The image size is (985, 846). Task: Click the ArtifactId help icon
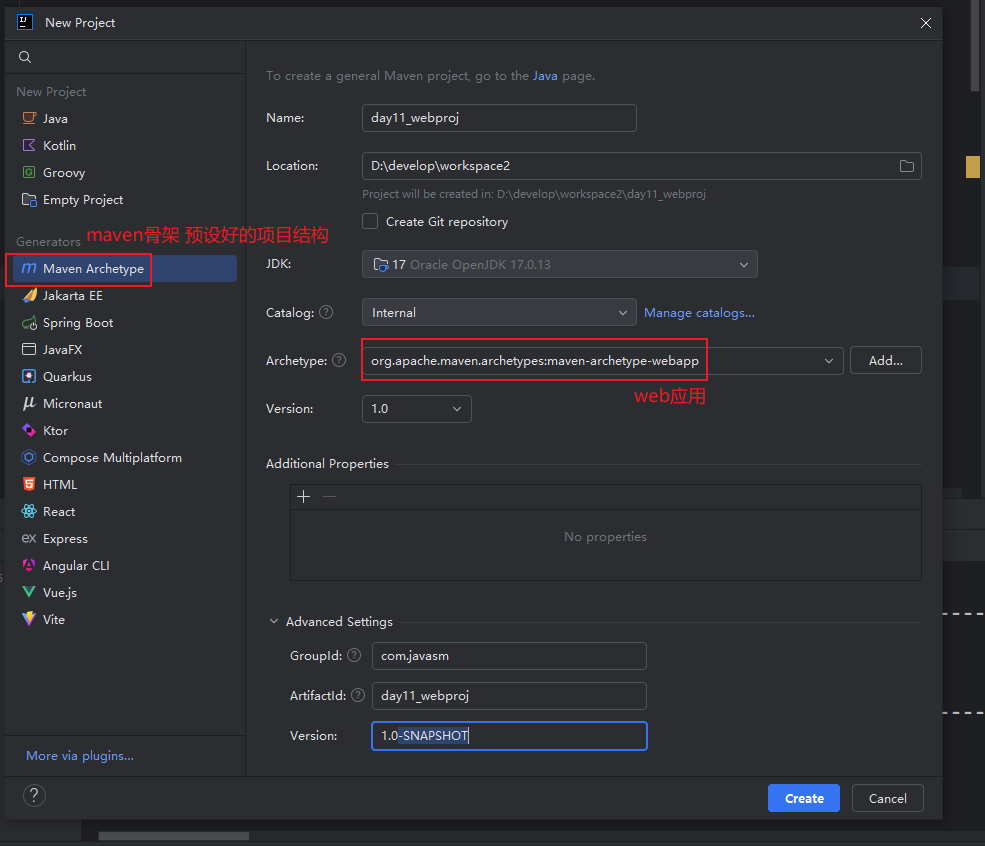click(x=358, y=695)
